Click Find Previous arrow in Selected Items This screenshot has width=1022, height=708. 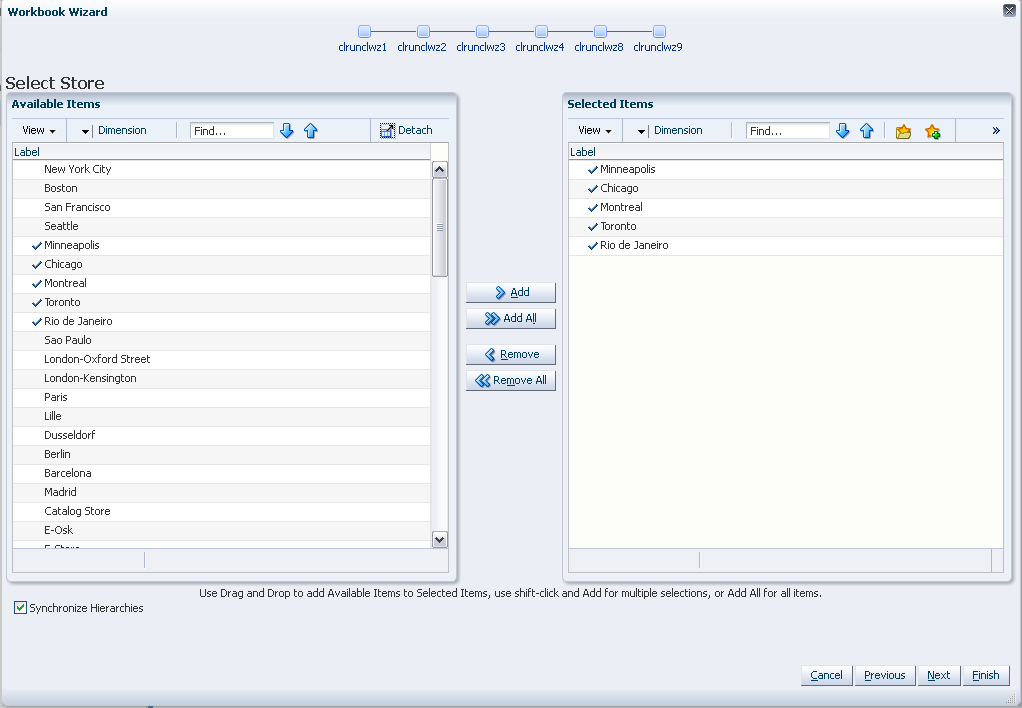[867, 131]
